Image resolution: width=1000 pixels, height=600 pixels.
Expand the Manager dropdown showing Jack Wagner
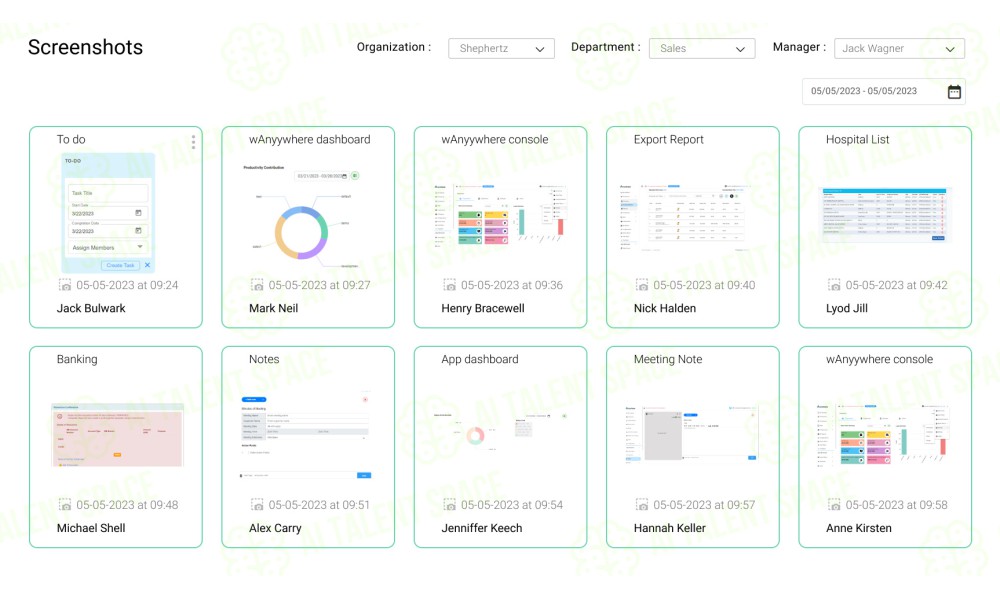pos(899,48)
